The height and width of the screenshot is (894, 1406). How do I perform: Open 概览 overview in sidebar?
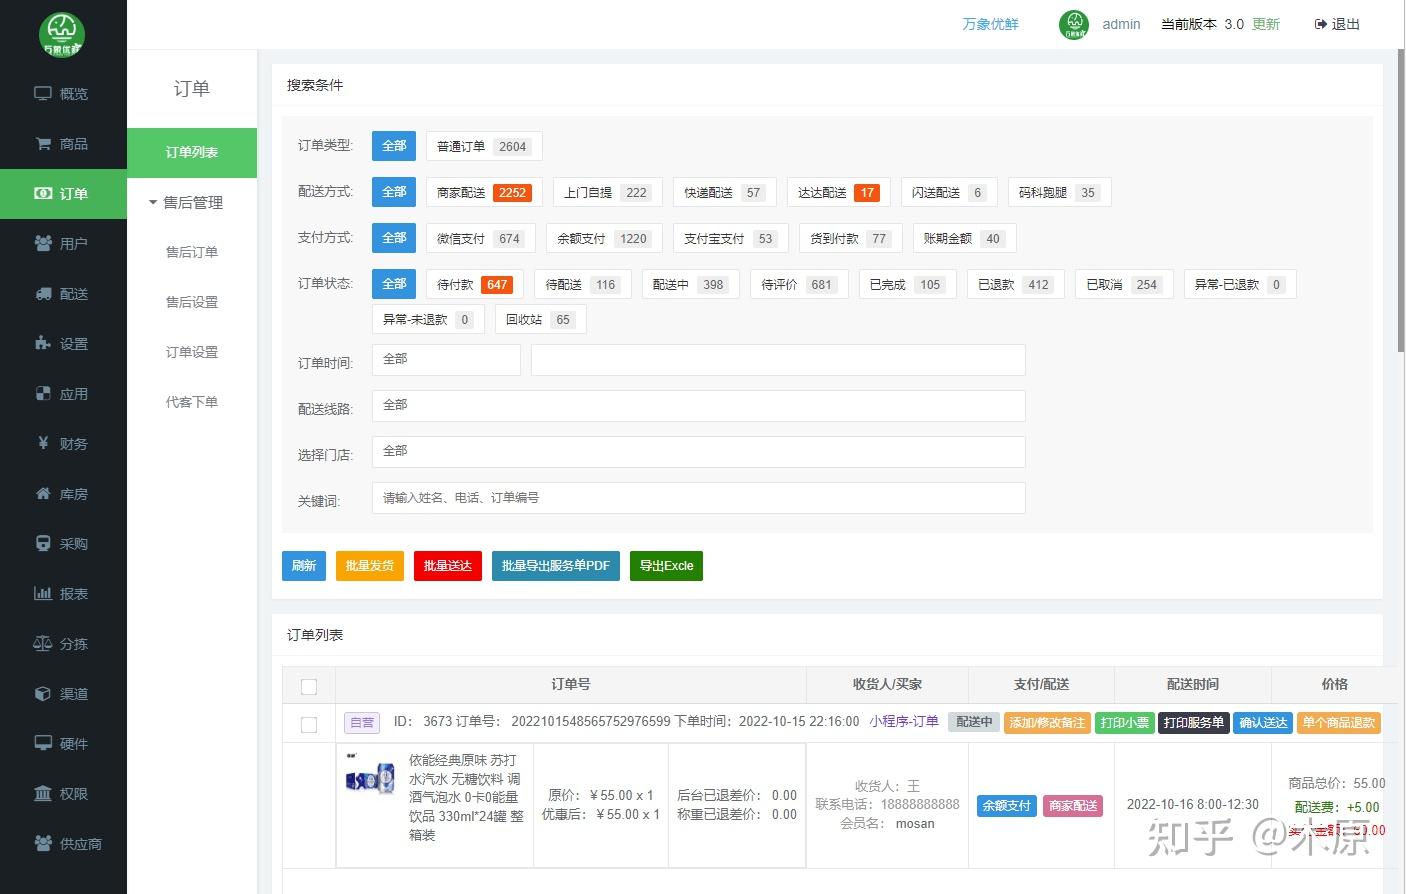62,94
